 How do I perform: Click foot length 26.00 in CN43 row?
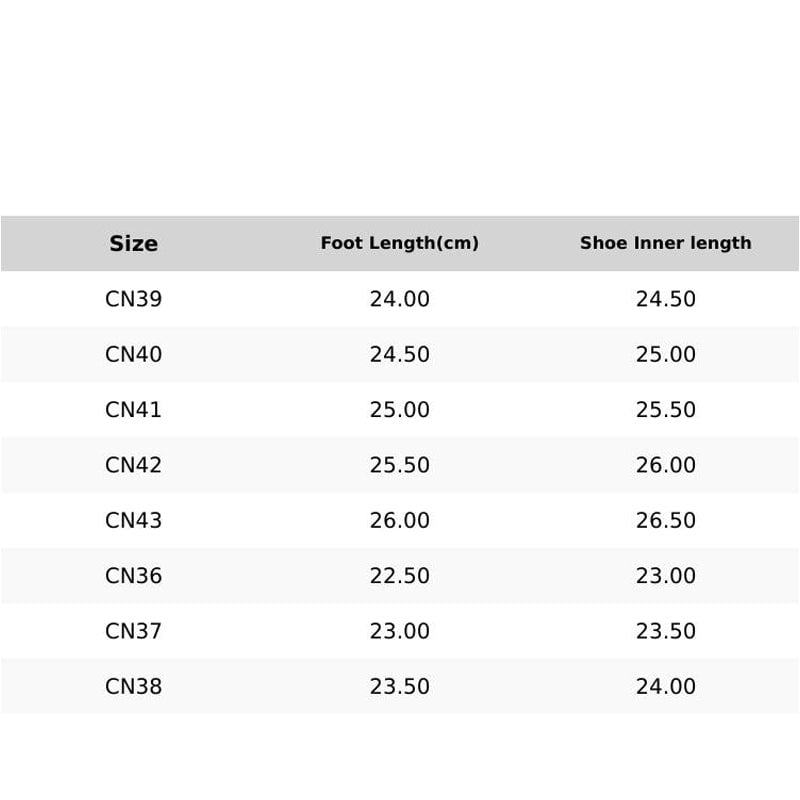(399, 520)
